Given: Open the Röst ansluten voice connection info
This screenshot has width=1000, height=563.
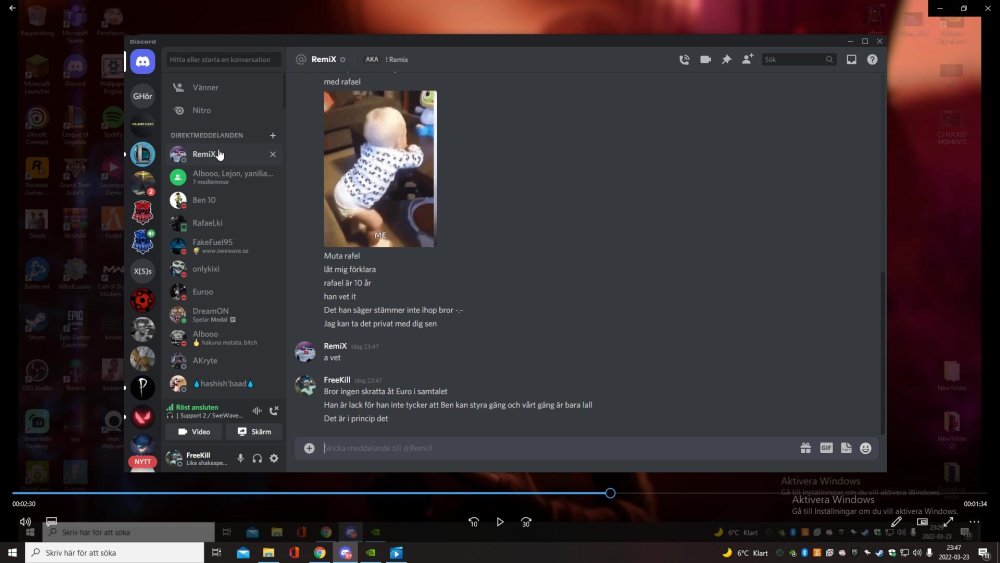Looking at the screenshot, I should coord(198,407).
